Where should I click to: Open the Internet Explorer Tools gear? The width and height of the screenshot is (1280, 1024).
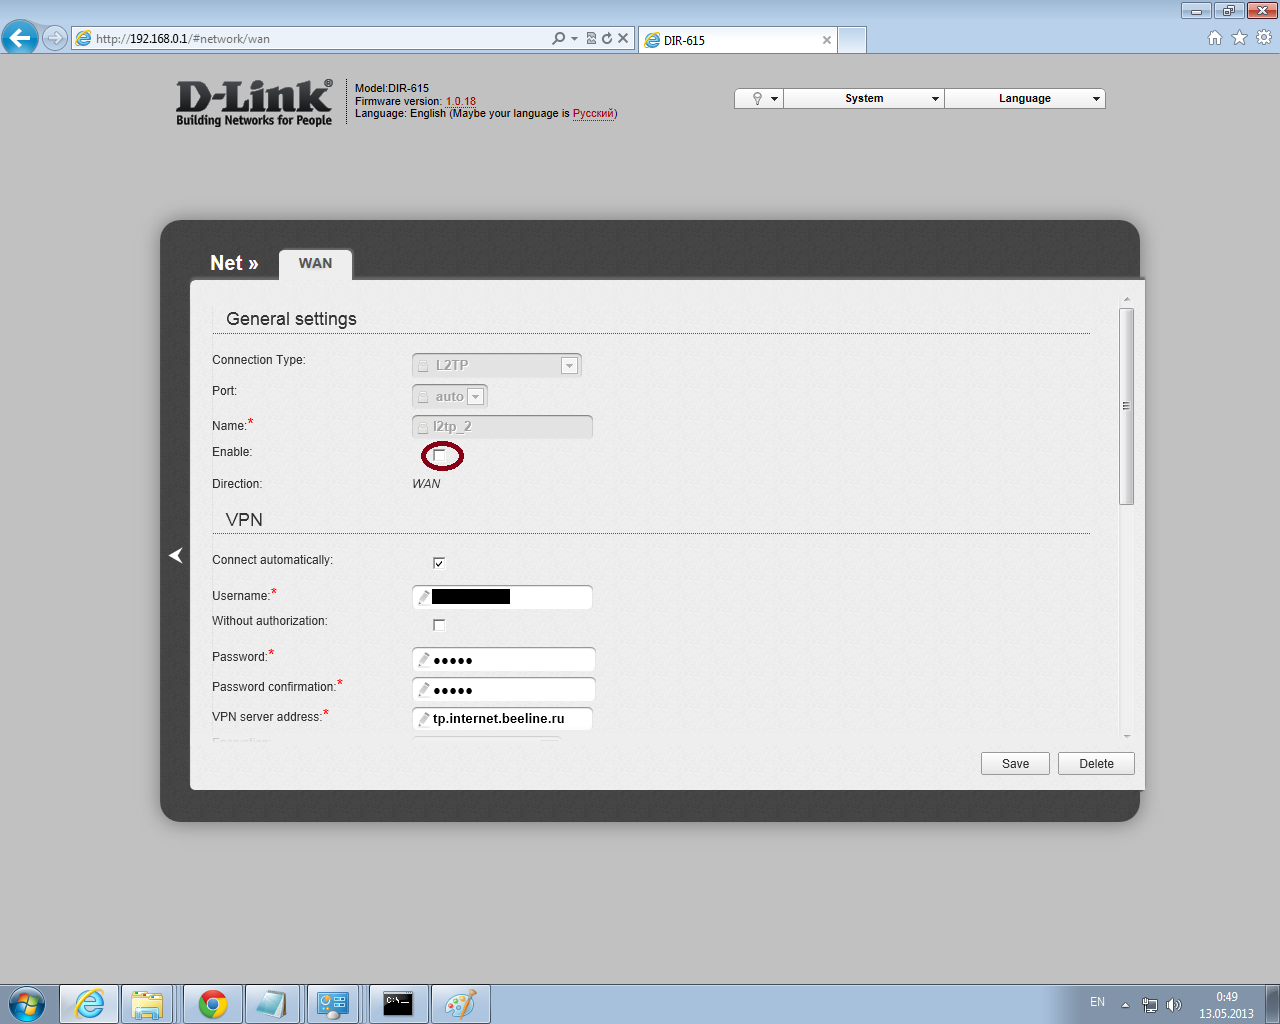point(1264,38)
